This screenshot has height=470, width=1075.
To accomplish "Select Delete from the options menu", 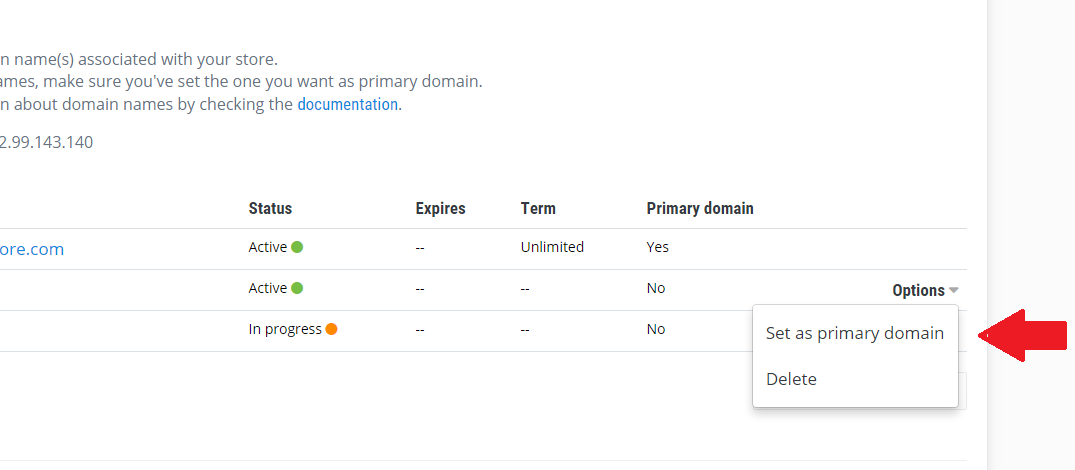I will click(x=791, y=379).
